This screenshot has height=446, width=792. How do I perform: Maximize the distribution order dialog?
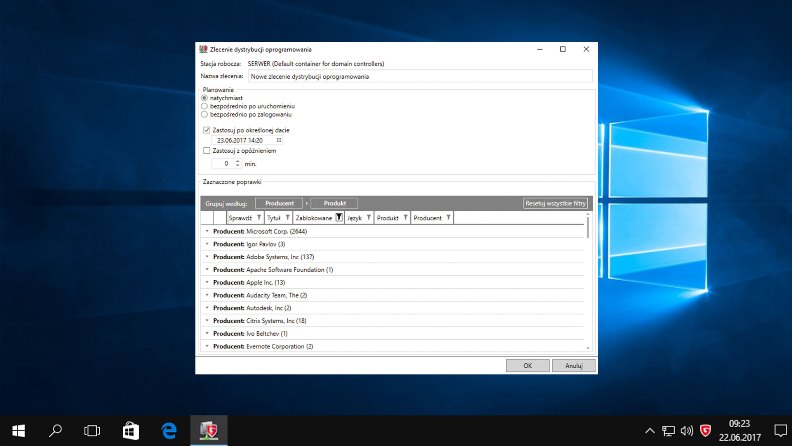(563, 49)
